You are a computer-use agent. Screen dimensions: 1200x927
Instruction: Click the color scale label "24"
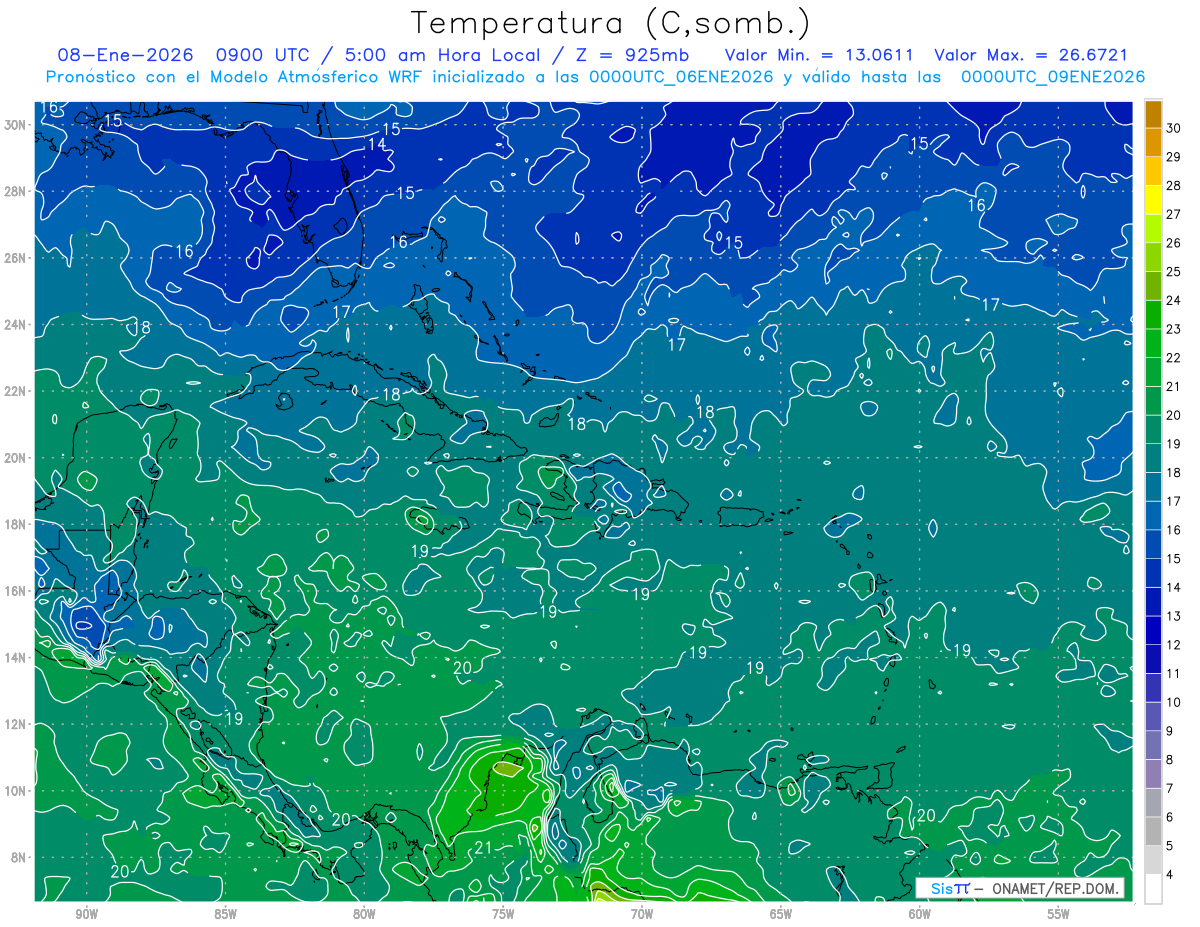coord(1174,300)
